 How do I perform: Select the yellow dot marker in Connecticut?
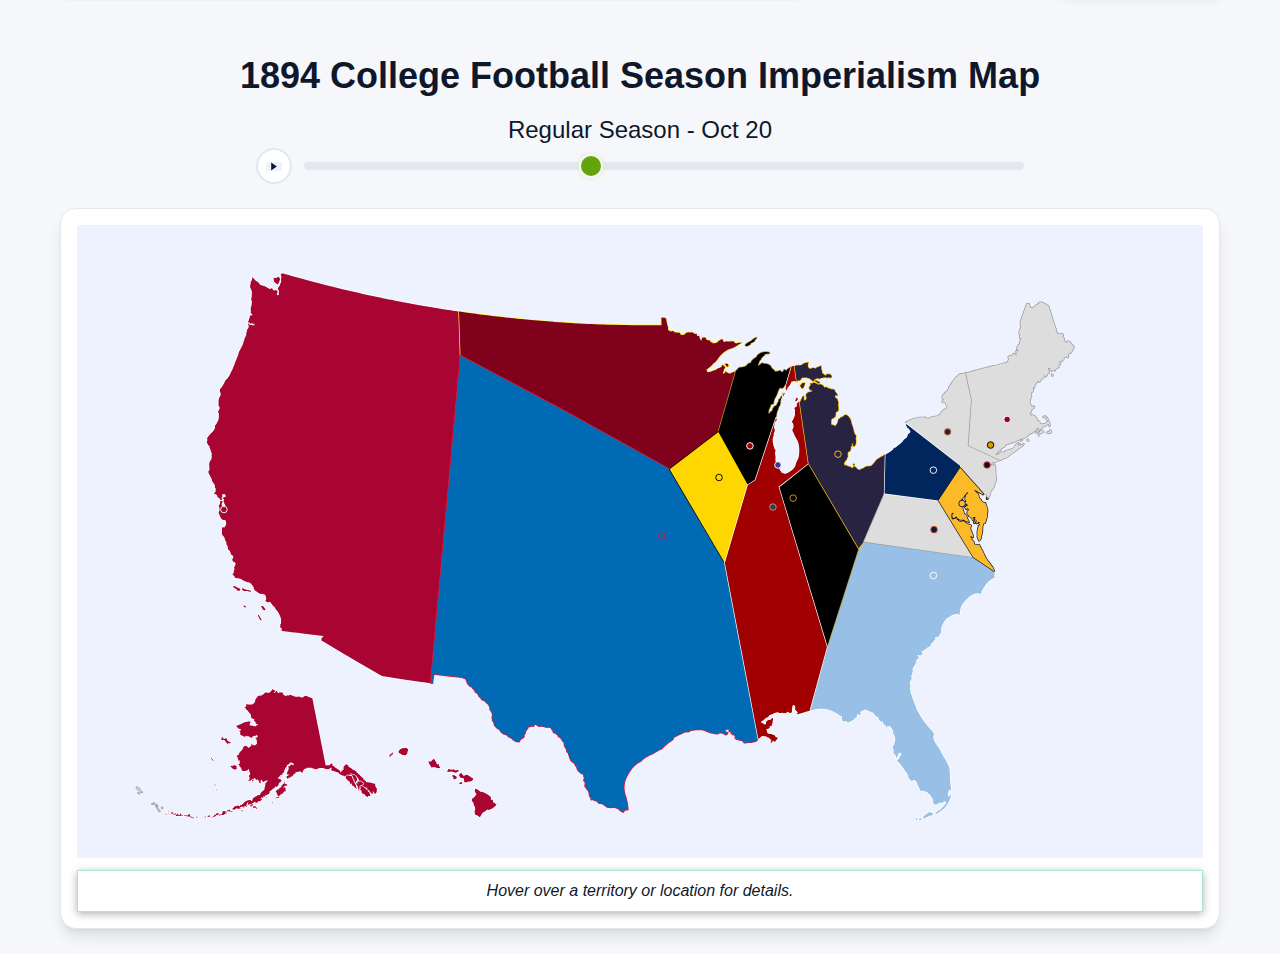(991, 445)
